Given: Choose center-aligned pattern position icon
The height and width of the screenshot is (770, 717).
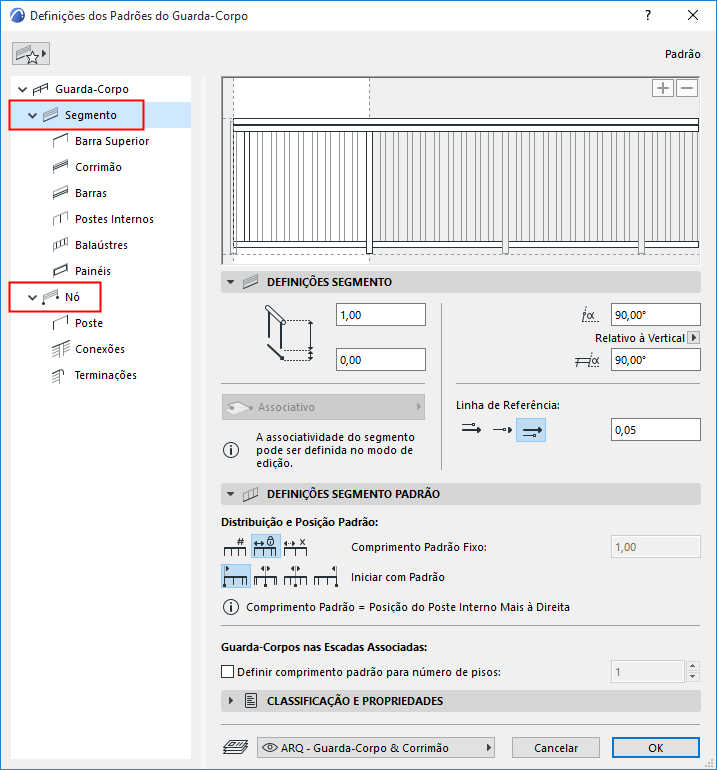Looking at the screenshot, I should pyautogui.click(x=266, y=576).
